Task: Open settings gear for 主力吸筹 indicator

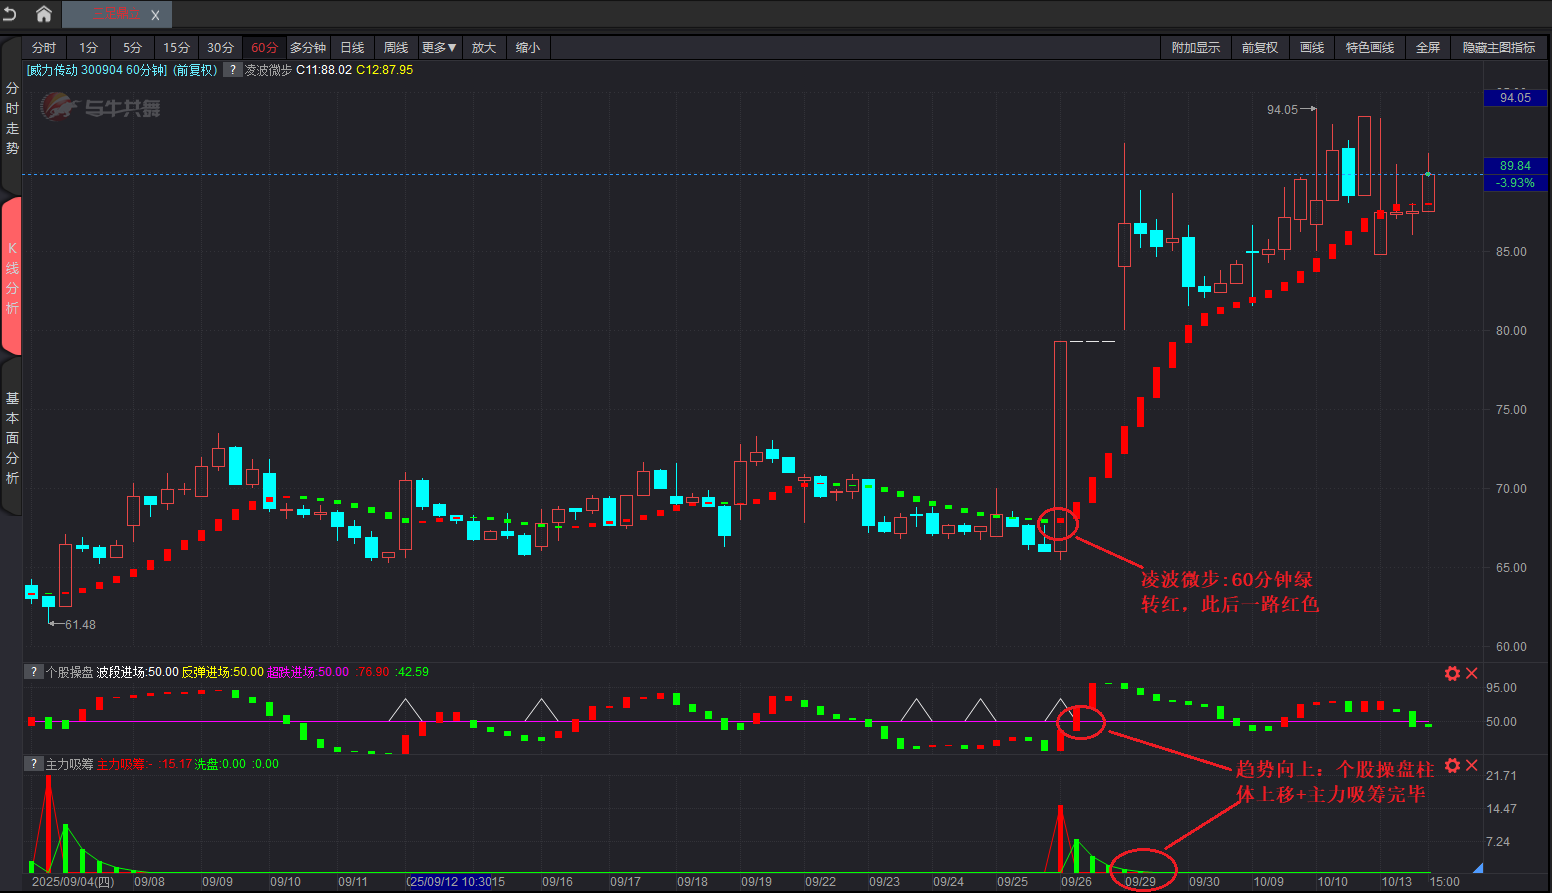Action: [x=1452, y=765]
